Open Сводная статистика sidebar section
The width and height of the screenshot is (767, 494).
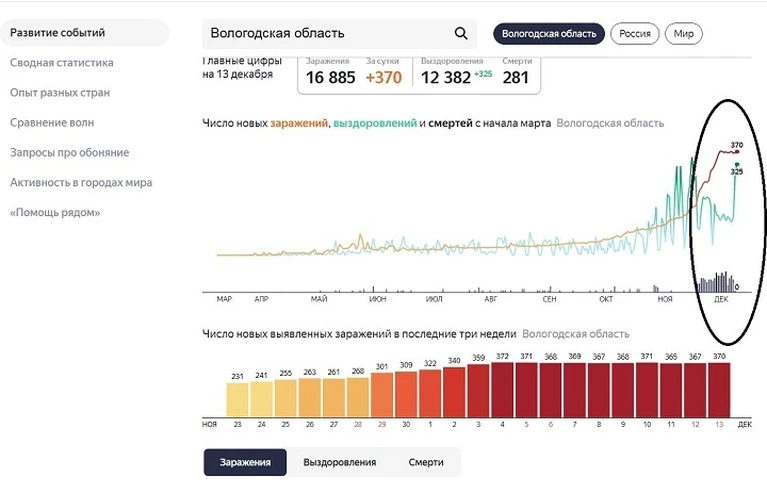pos(62,63)
